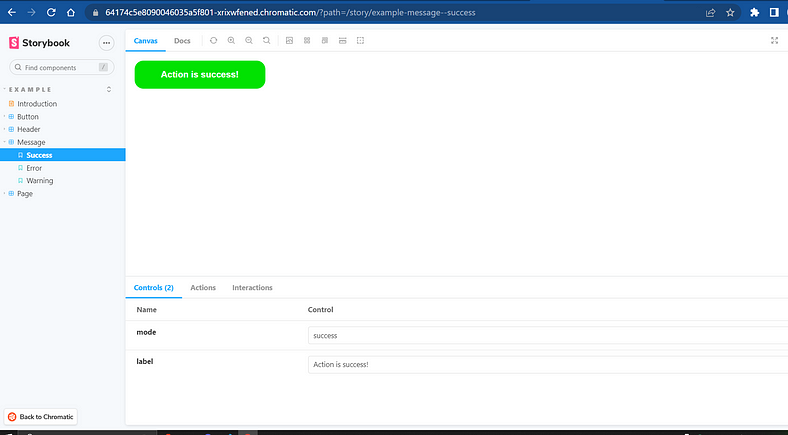The height and width of the screenshot is (435, 788).
Task: Open the Interactions tab
Action: 252,287
